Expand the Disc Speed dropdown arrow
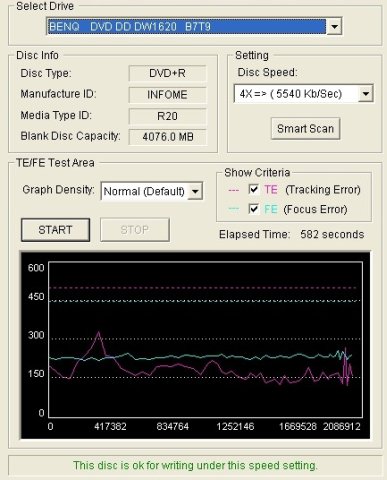Image resolution: width=387 pixels, height=480 pixels. (x=366, y=94)
